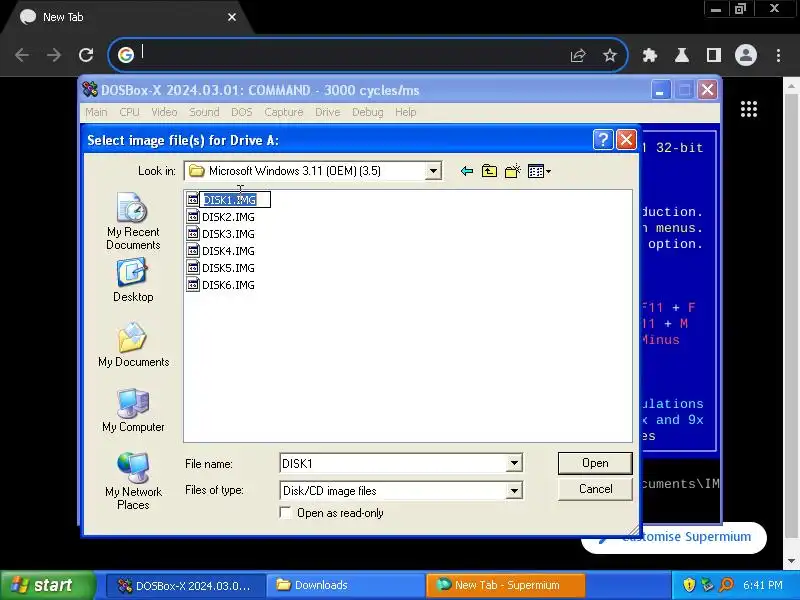Cancel the image file dialog
Viewport: 800px width, 600px height.
595,489
